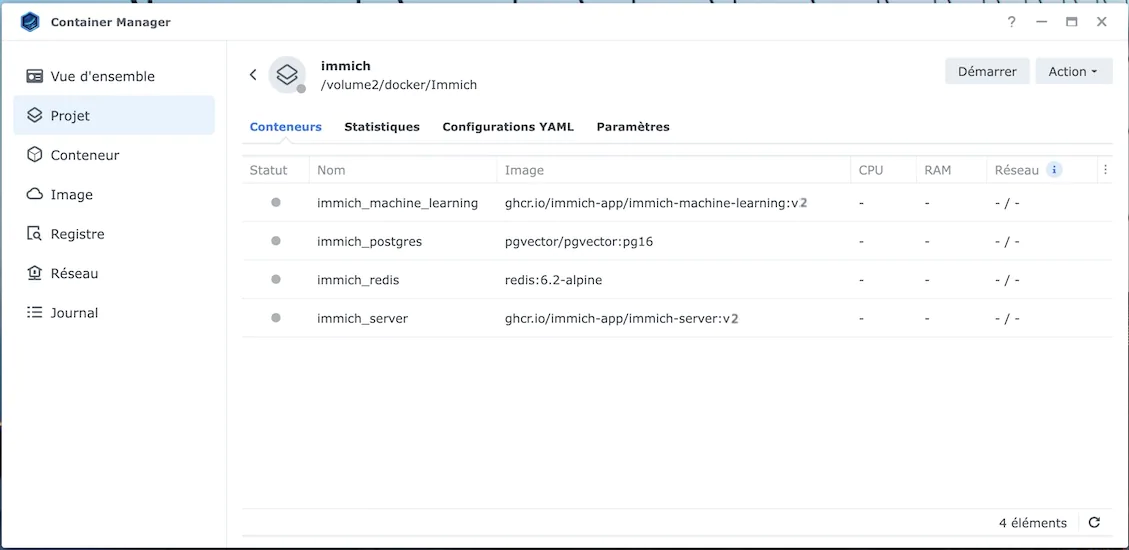Click the Démarrer button
This screenshot has width=1129, height=550.
point(987,71)
